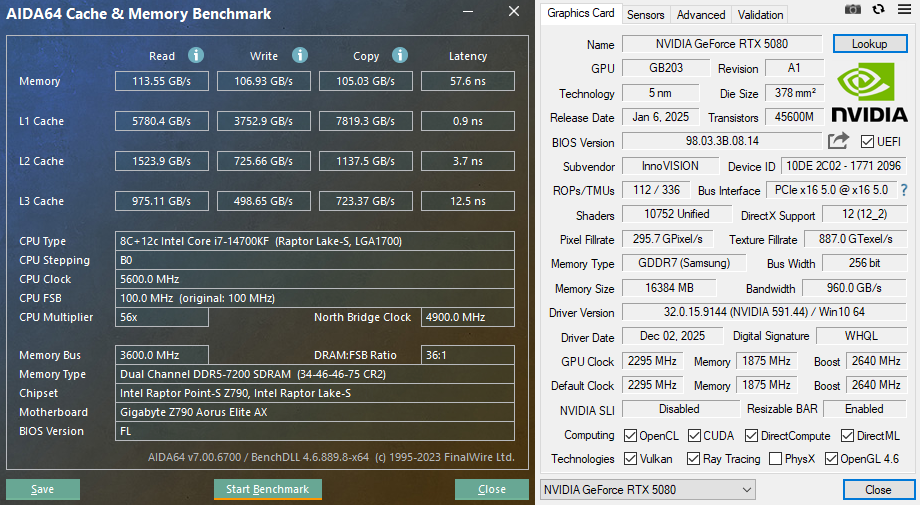Viewport: 920px width, 505px height.
Task: Toggle the OpenGL 4.6 checkbox
Action: tap(831, 459)
